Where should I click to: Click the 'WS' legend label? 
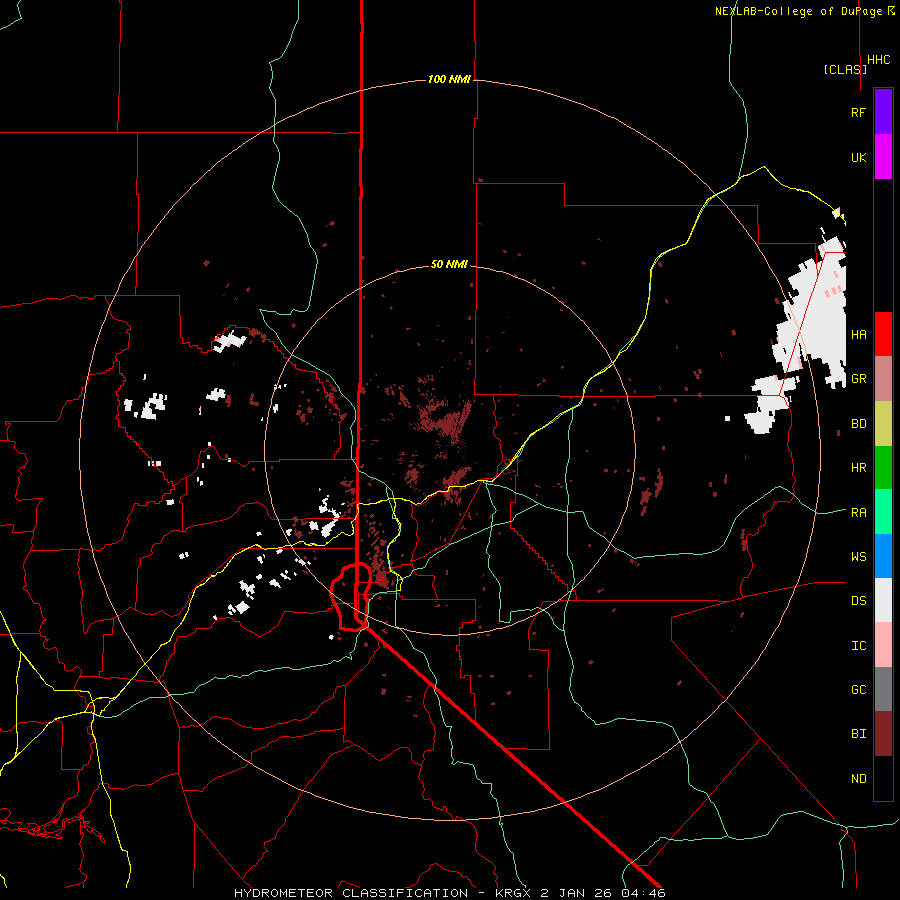click(x=858, y=557)
